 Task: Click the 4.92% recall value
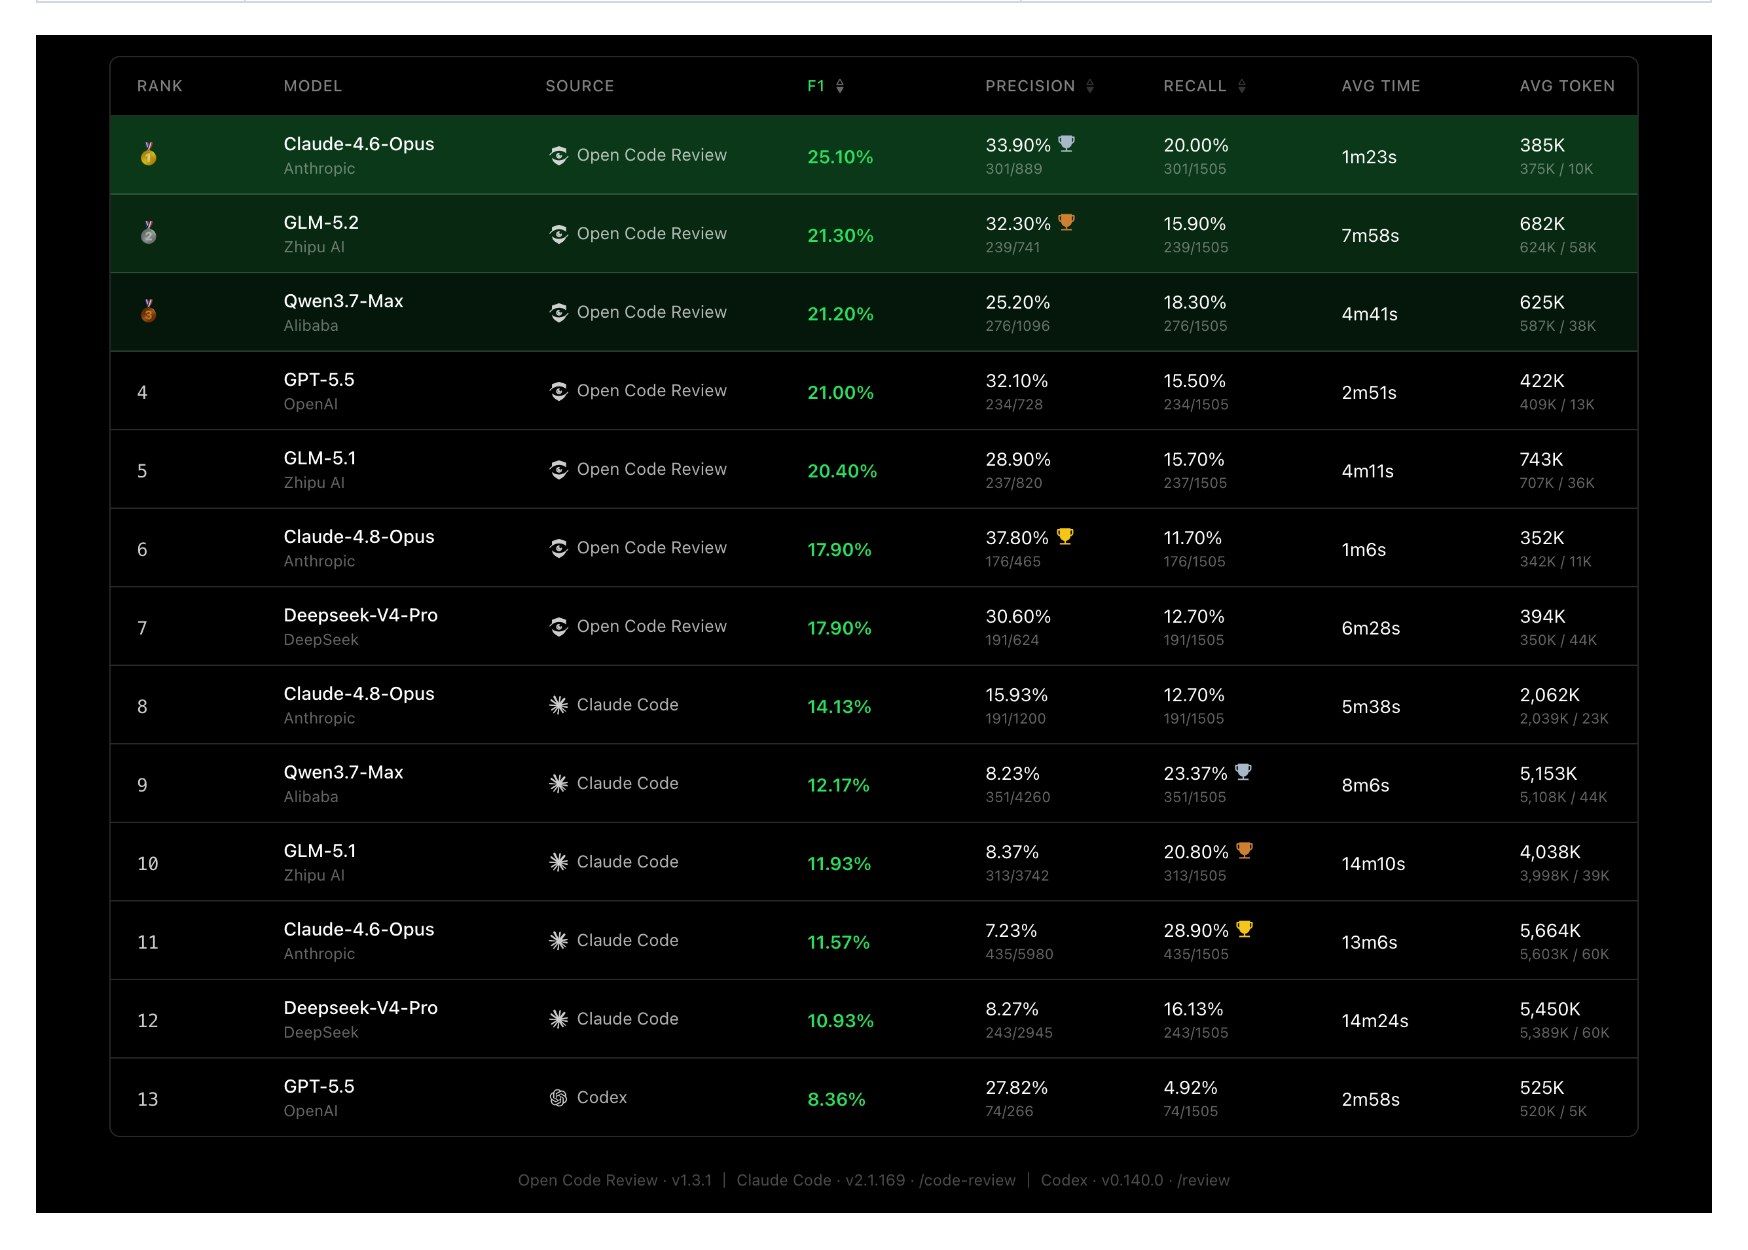click(x=1190, y=1088)
